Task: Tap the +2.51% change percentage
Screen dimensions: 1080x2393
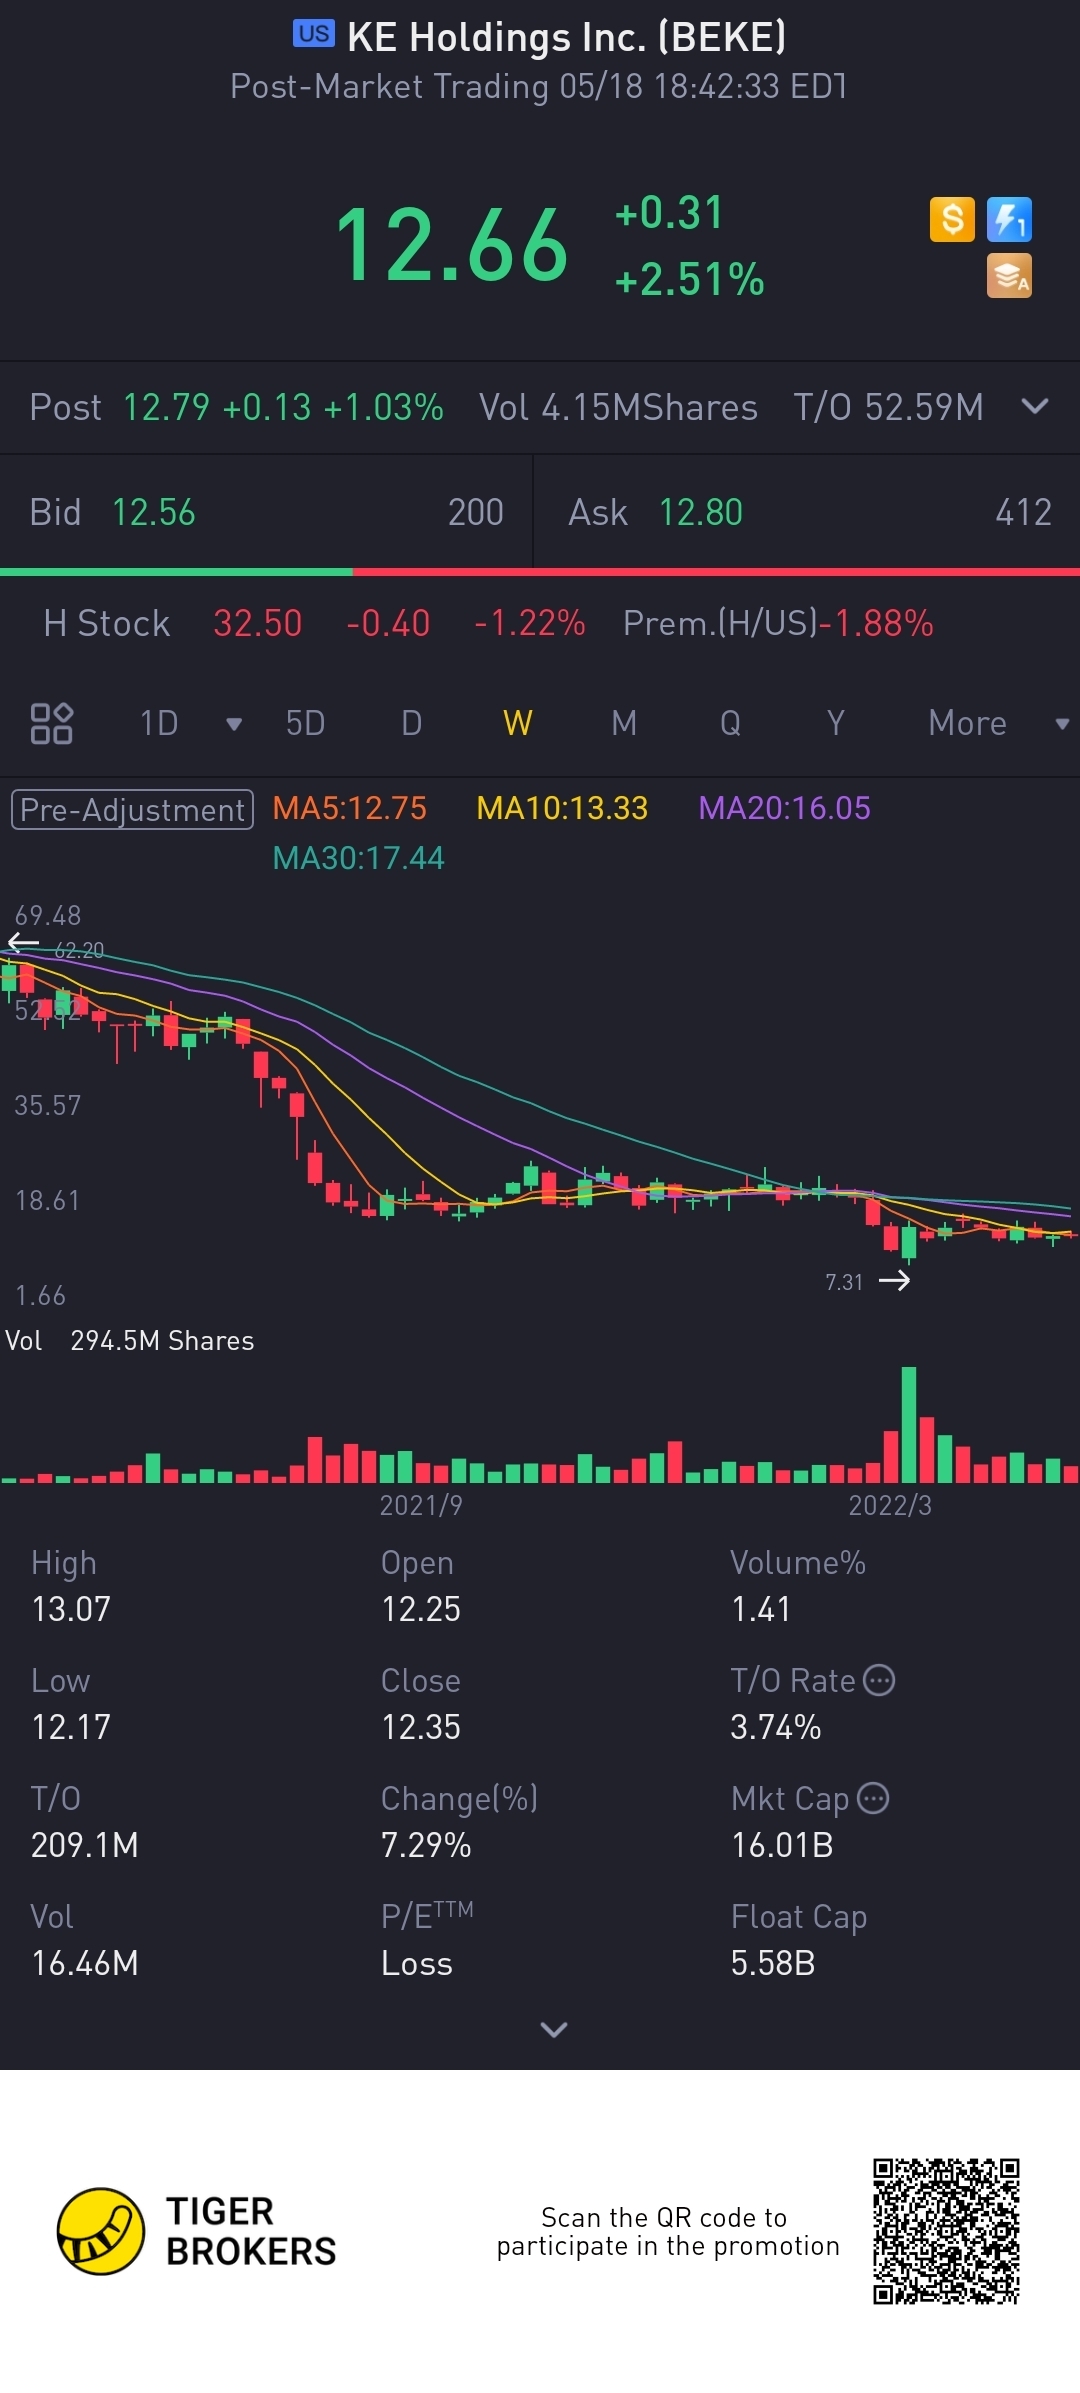Action: [690, 279]
